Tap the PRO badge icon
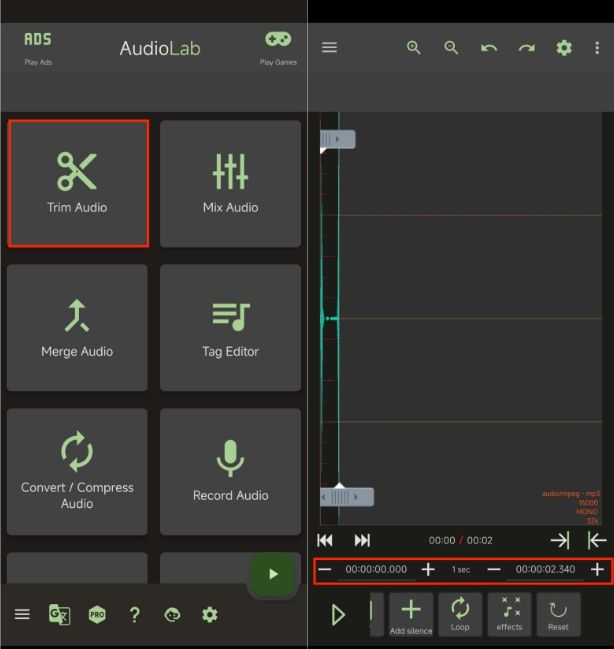Screen dimensions: 614x649 click(97, 614)
